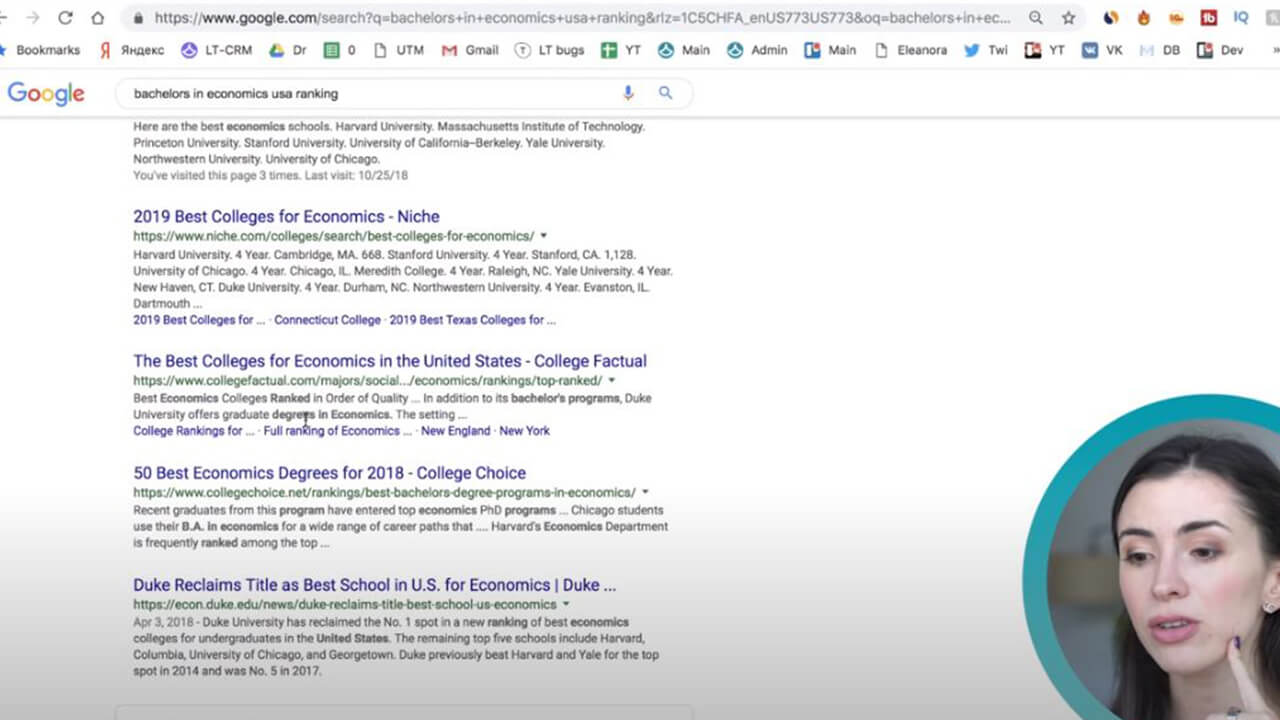Open 'The Best Colleges for Economics' College Factual result
Image resolution: width=1280 pixels, height=720 pixels.
click(x=390, y=361)
